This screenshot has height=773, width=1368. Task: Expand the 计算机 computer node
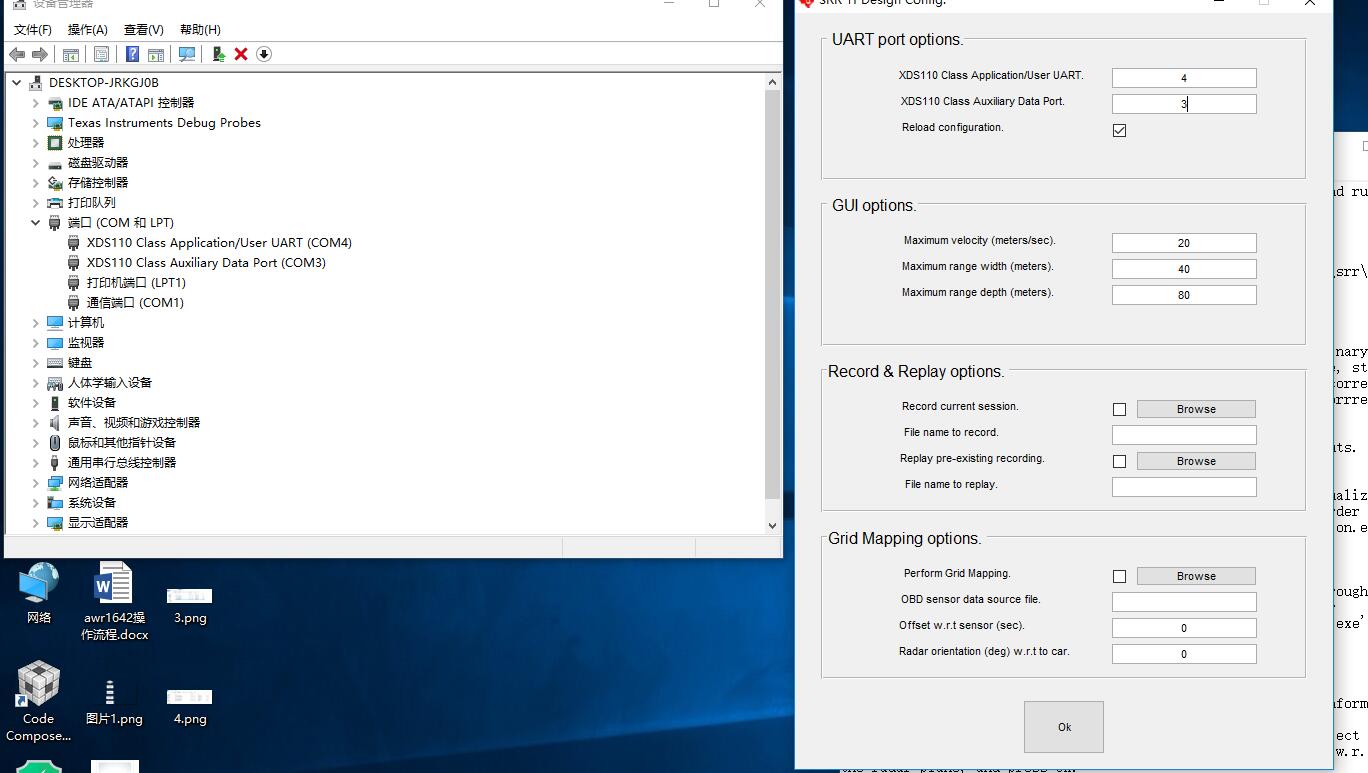36,323
